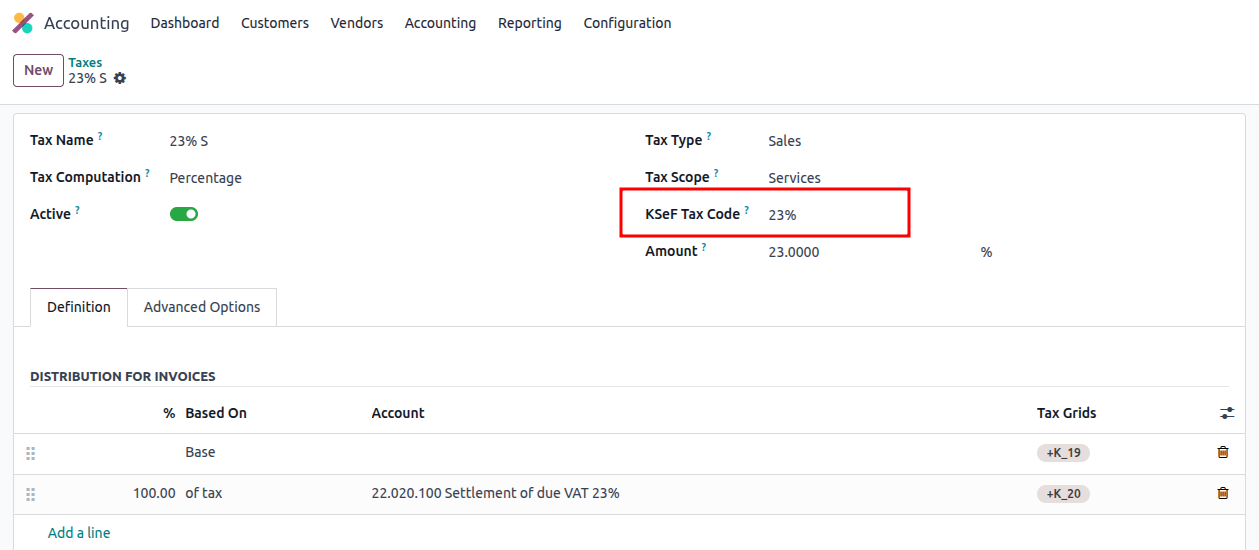Click the New button

(x=38, y=70)
